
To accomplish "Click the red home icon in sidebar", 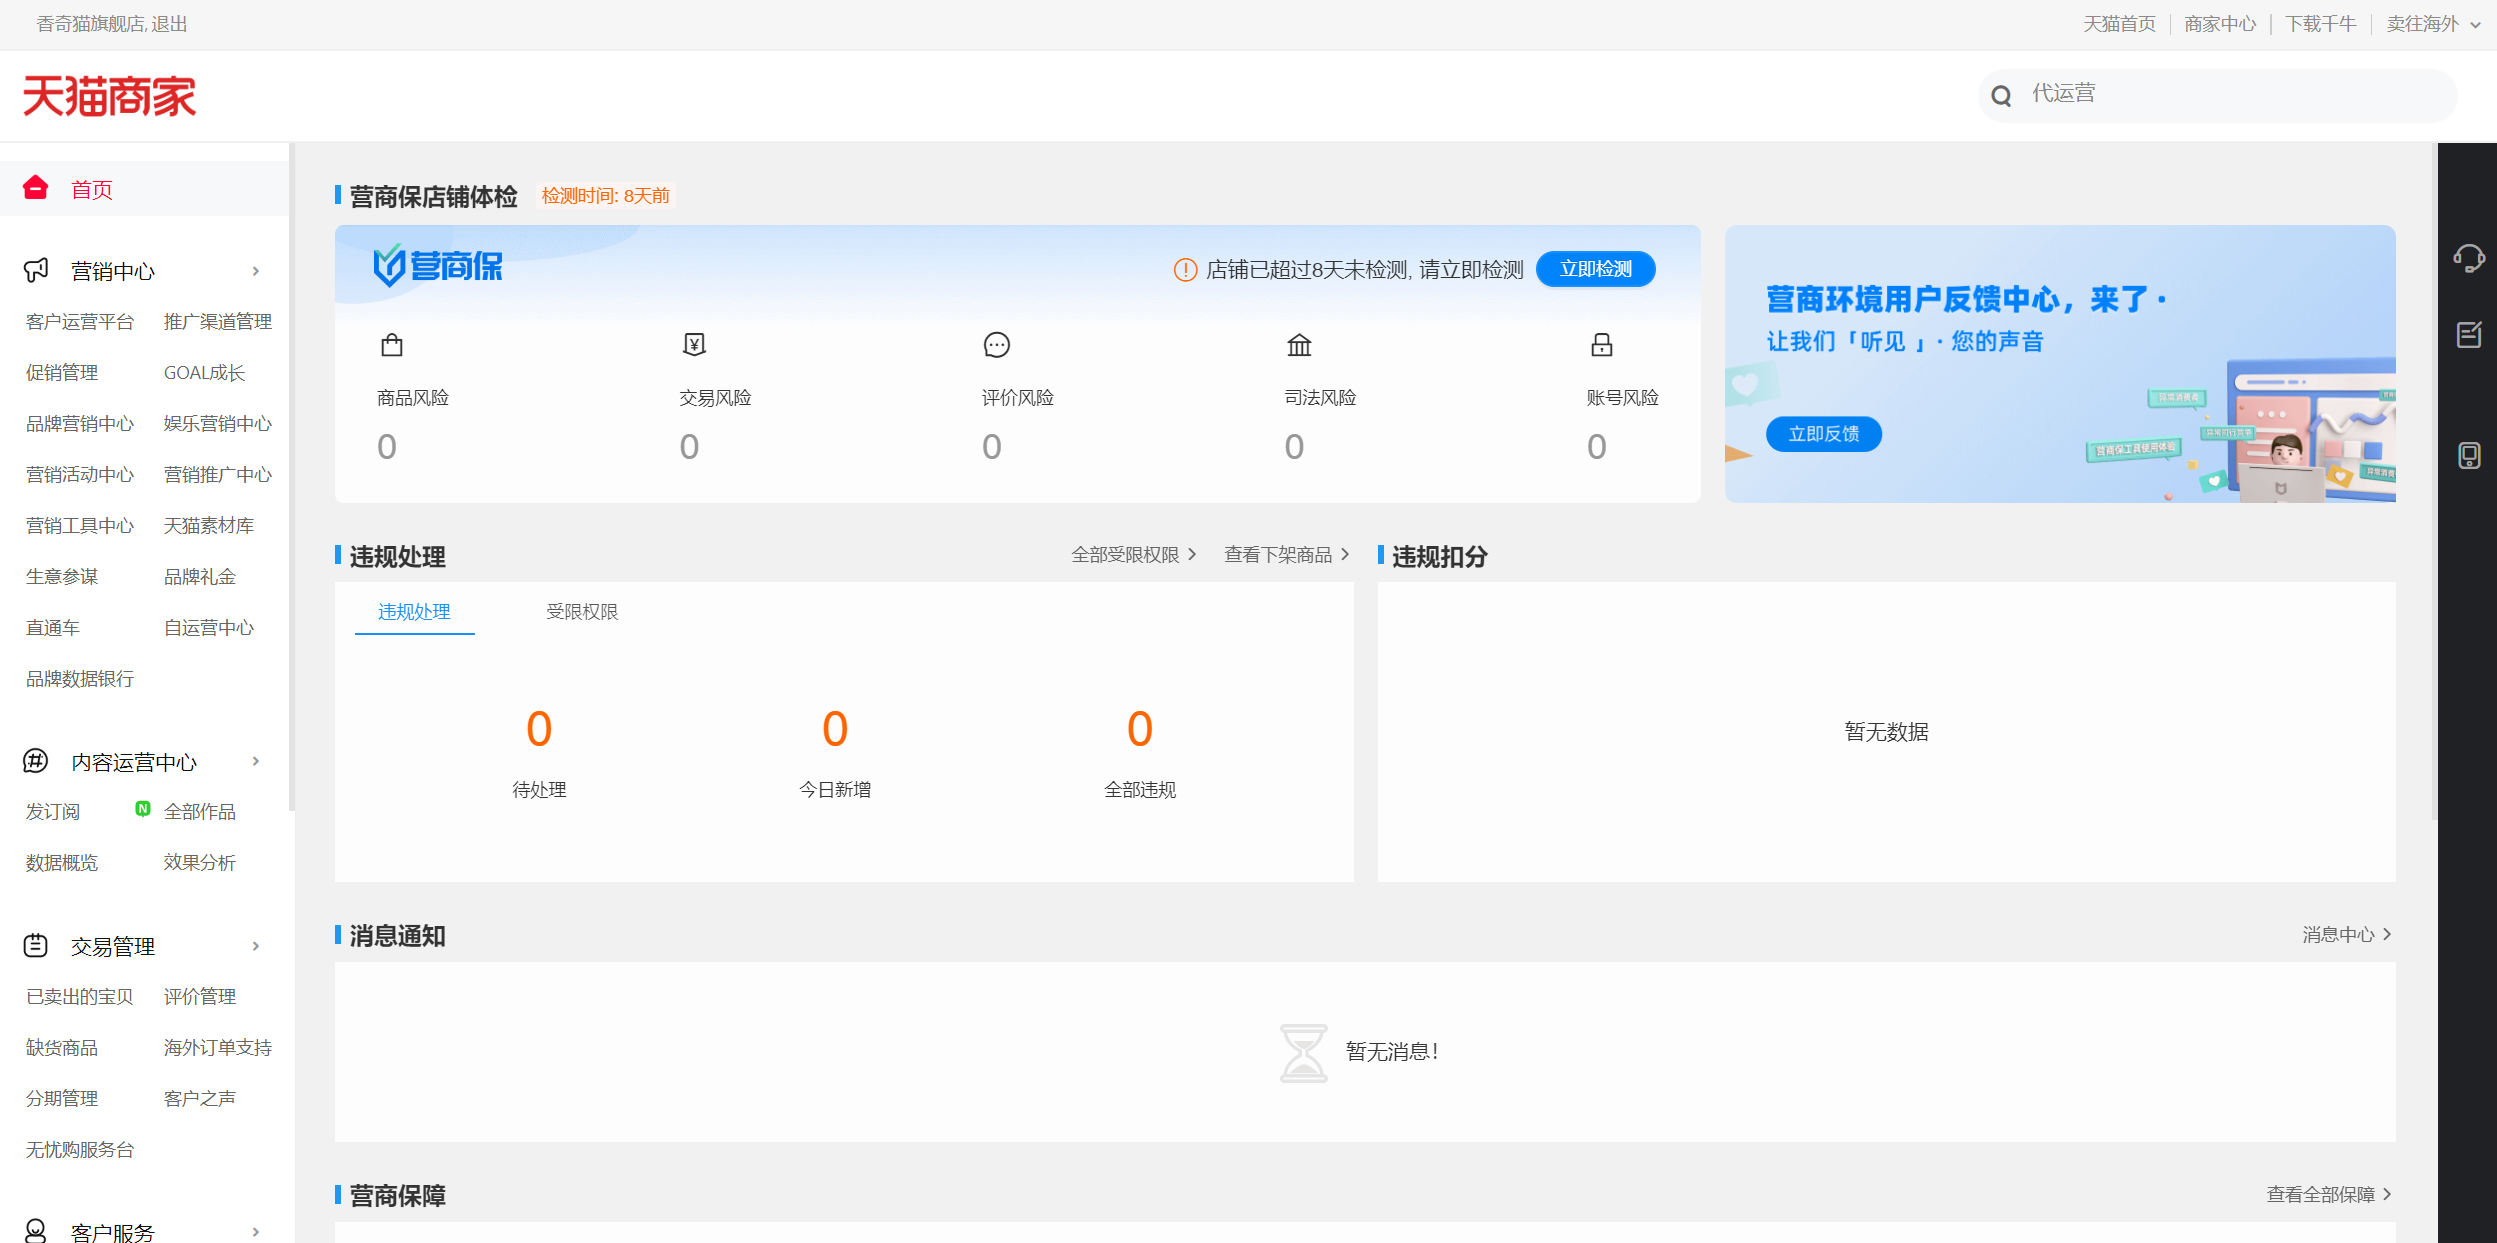I will point(36,188).
